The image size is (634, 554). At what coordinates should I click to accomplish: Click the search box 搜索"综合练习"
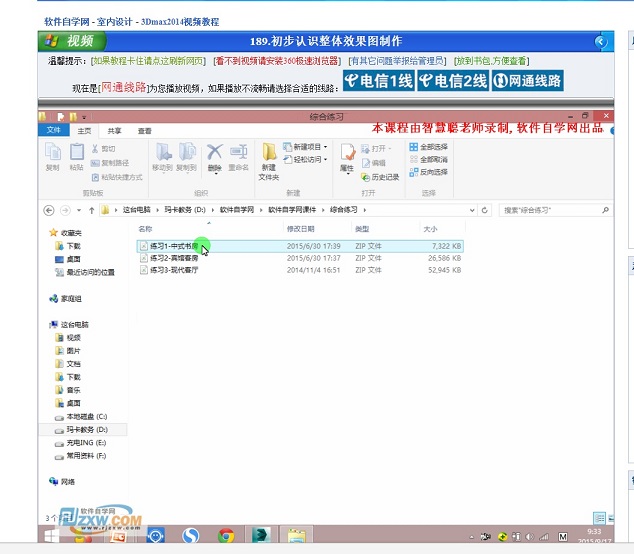coord(556,210)
